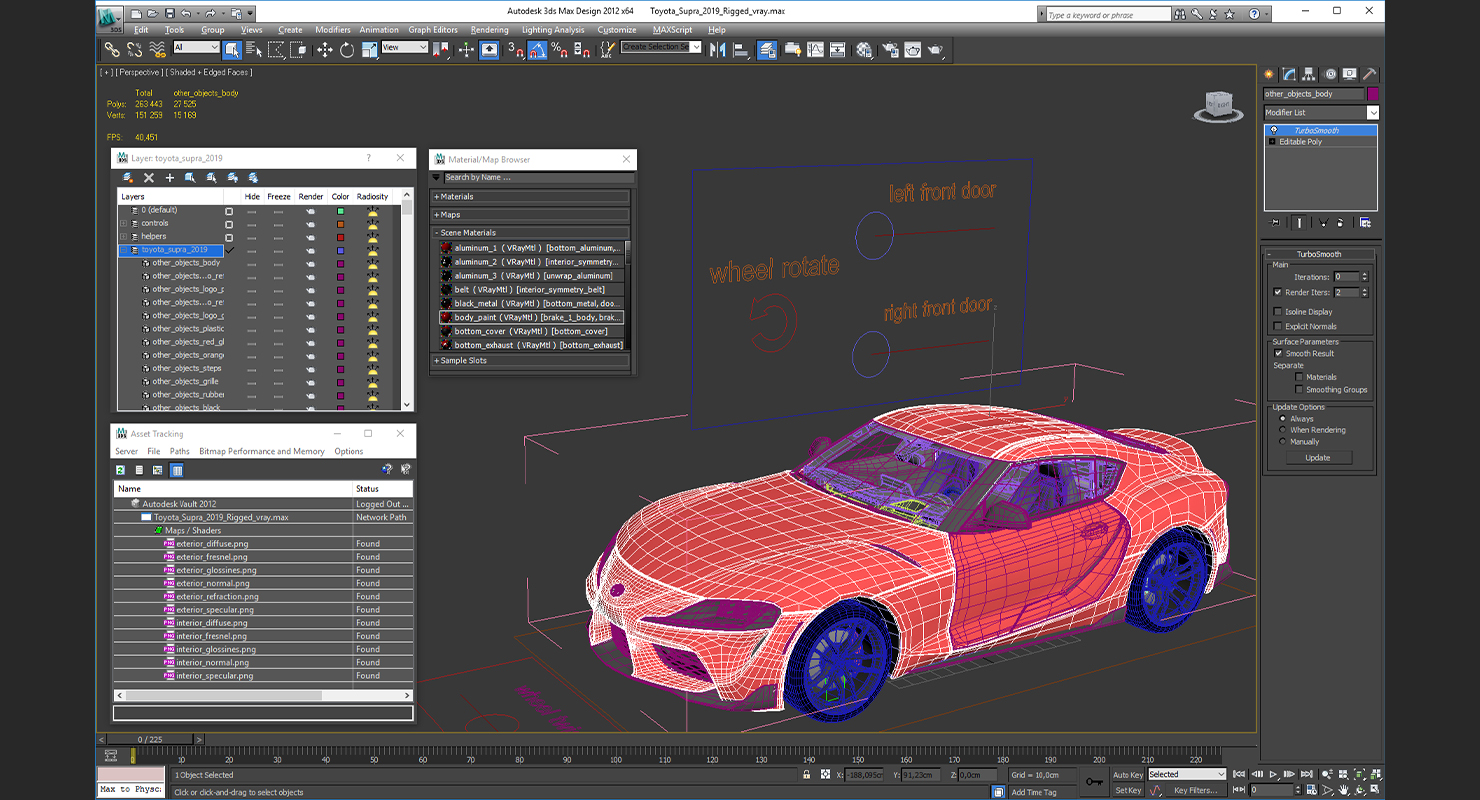
Task: Uncheck the Smooth Result checkbox
Action: click(1278, 353)
